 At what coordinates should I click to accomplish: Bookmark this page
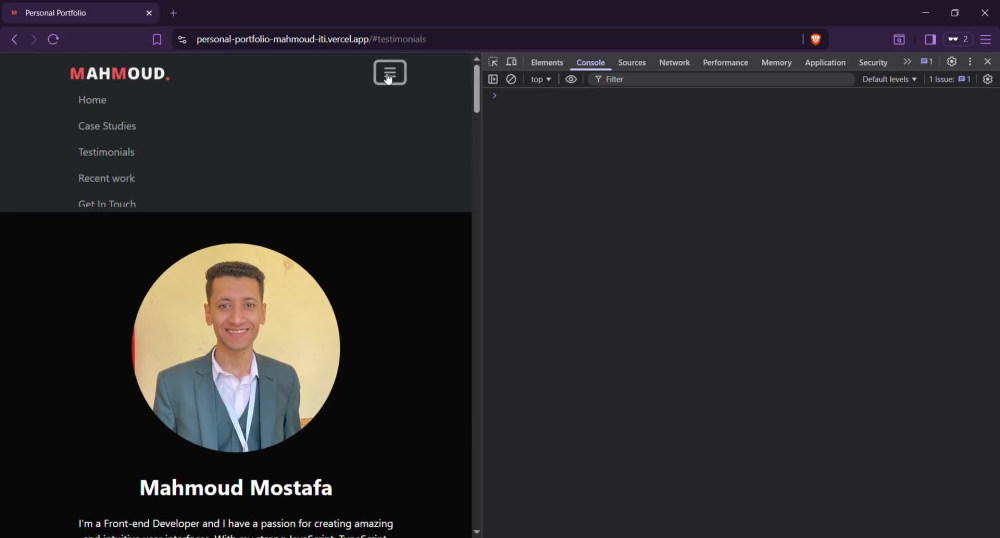pyautogui.click(x=157, y=40)
